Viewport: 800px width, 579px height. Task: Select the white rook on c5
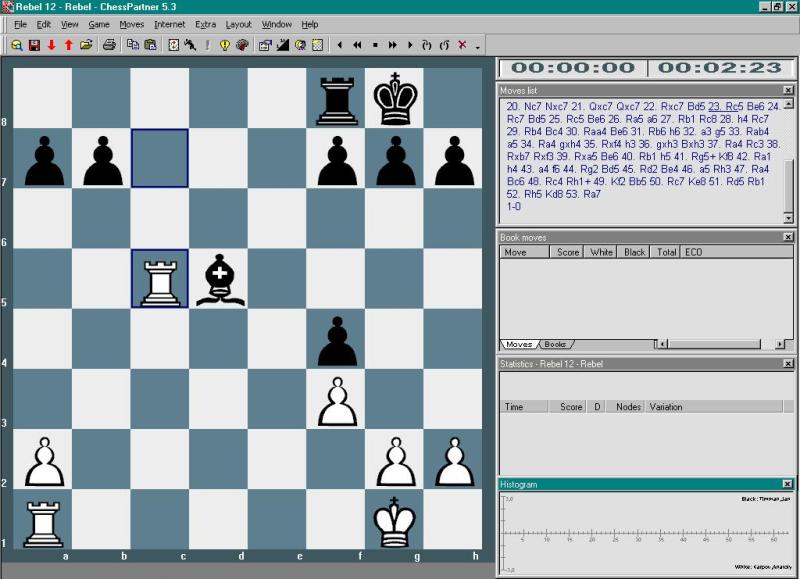point(160,279)
